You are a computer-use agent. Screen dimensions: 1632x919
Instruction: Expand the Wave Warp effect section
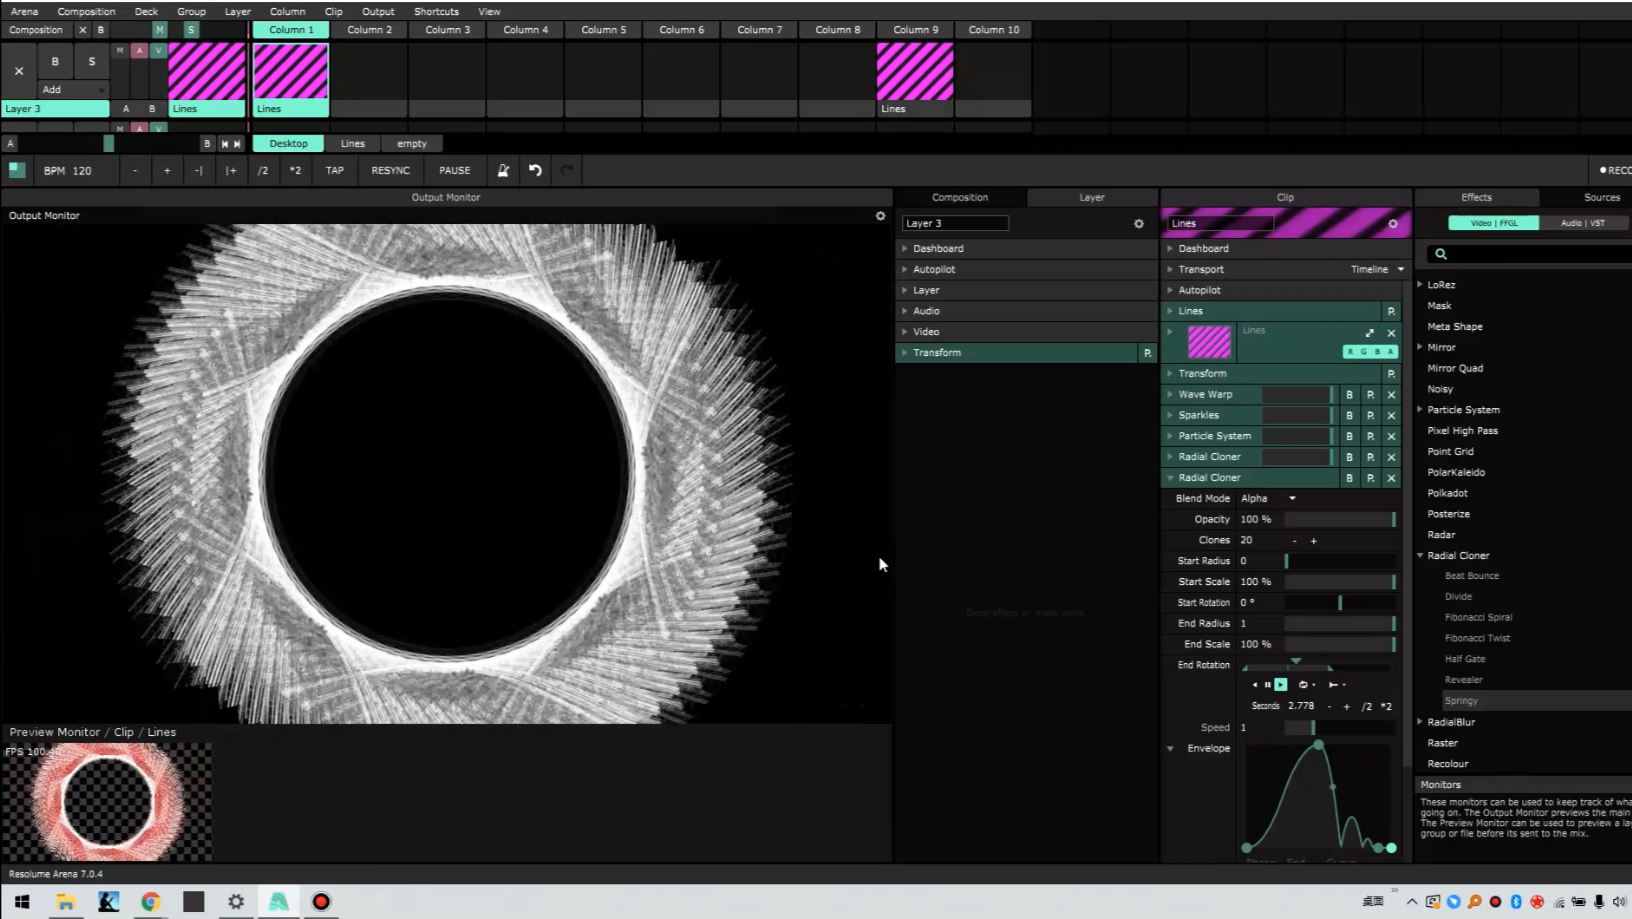tap(1170, 395)
